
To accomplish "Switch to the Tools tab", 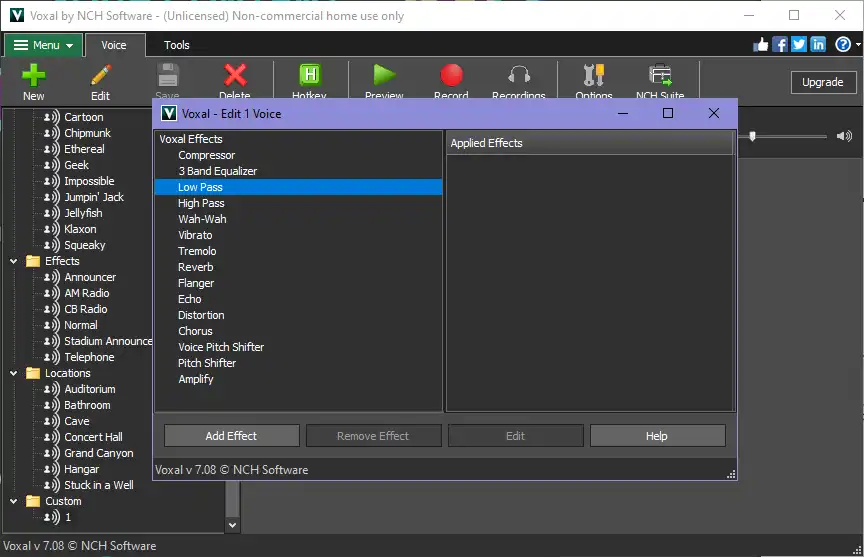I will pyautogui.click(x=177, y=45).
